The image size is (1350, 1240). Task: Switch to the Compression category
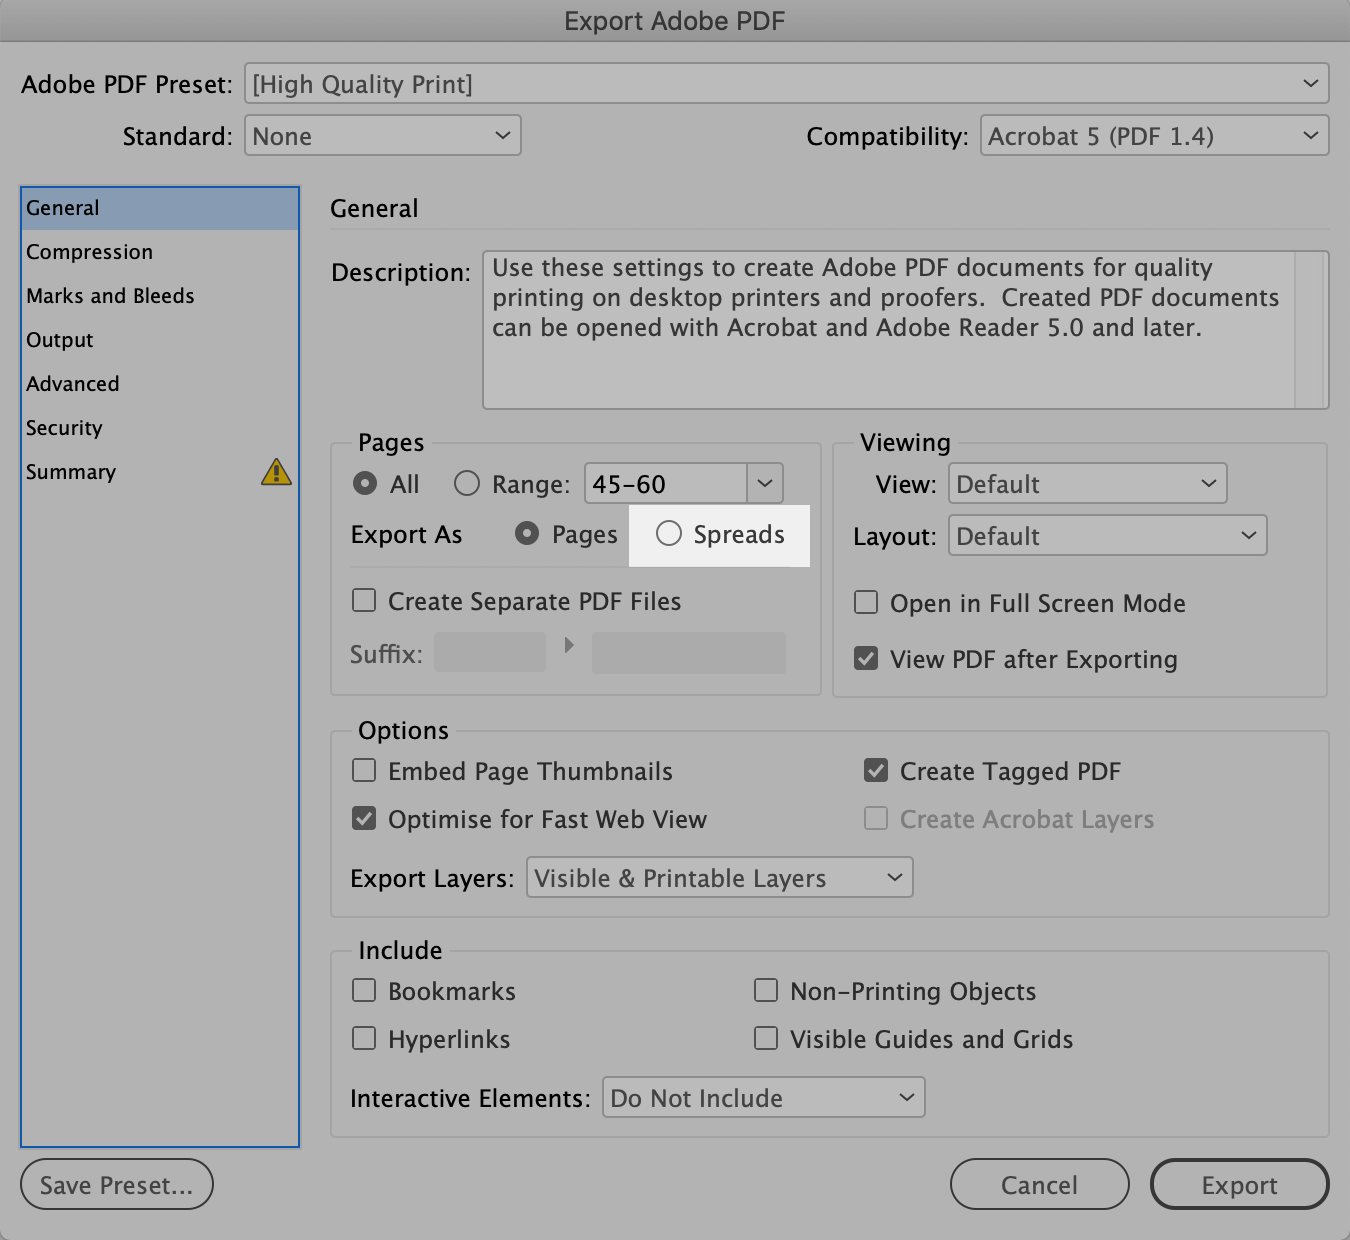[x=160, y=252]
